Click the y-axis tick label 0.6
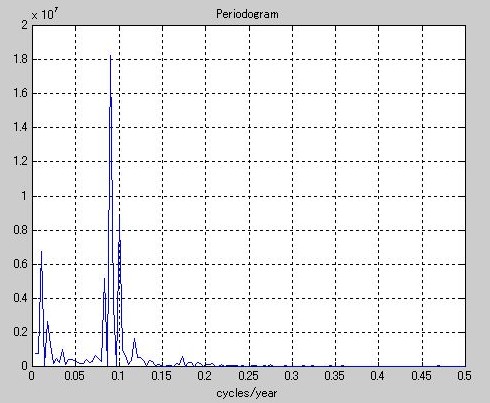490x403 pixels. click(20, 264)
